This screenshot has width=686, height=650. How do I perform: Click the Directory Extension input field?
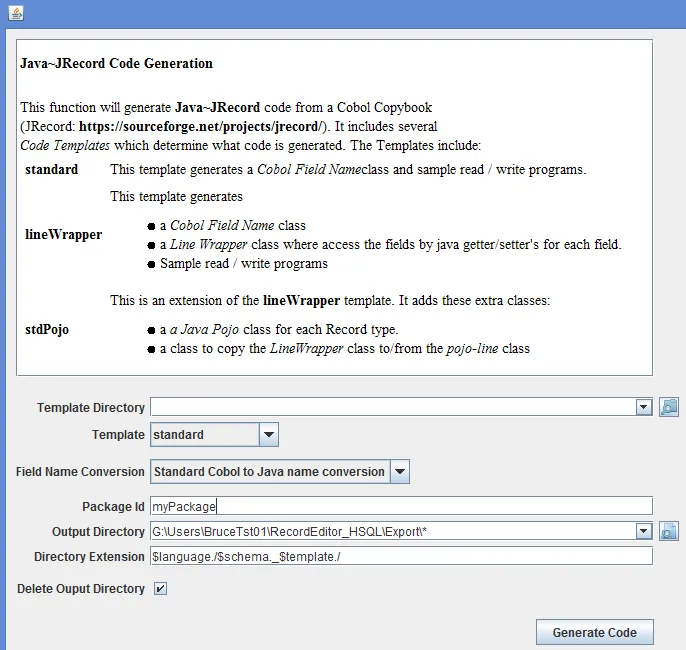click(x=401, y=556)
